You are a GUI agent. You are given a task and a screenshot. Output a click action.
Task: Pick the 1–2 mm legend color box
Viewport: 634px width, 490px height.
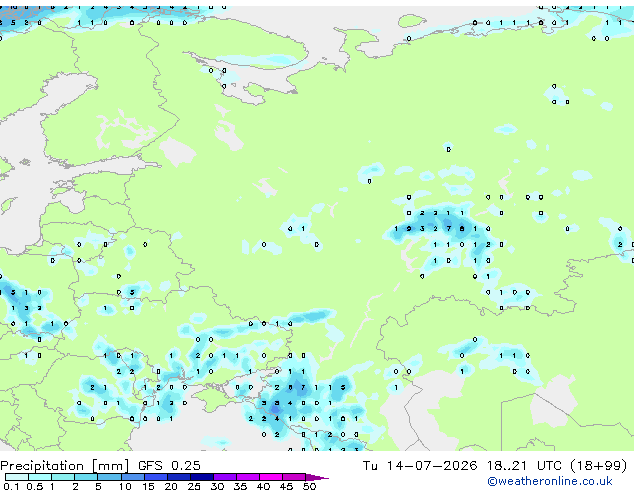tap(63, 477)
